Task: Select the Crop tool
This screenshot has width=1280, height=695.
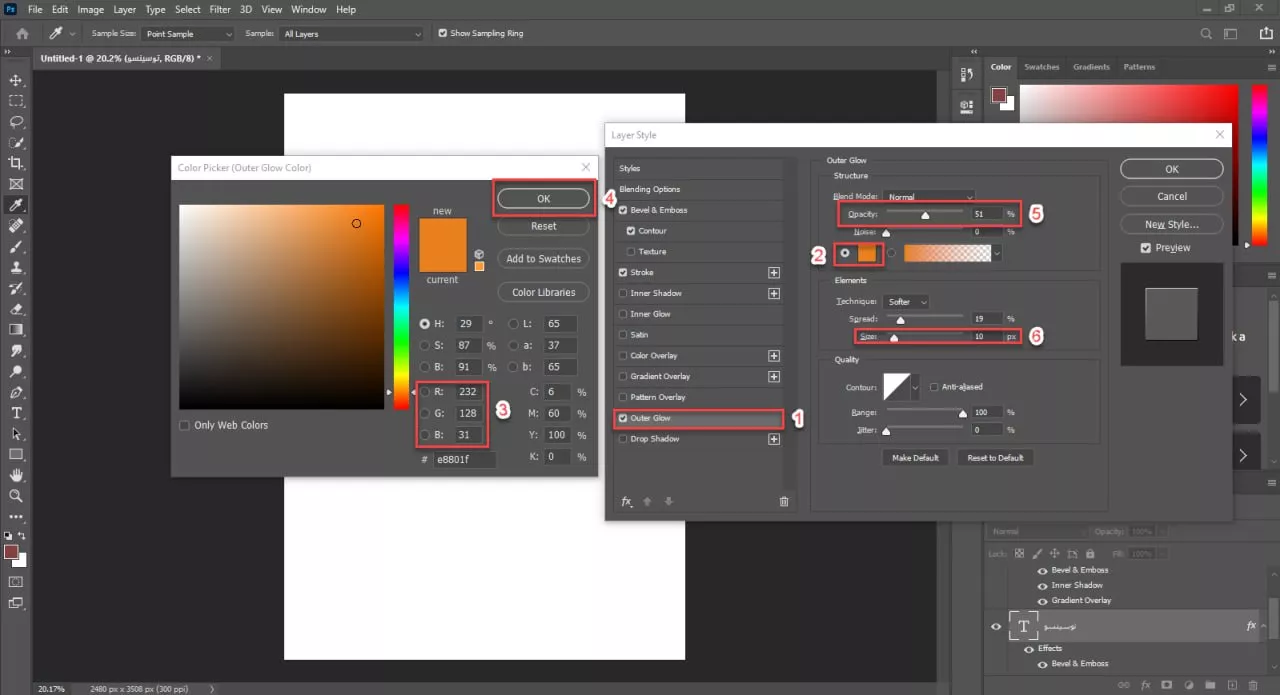Action: (16, 163)
